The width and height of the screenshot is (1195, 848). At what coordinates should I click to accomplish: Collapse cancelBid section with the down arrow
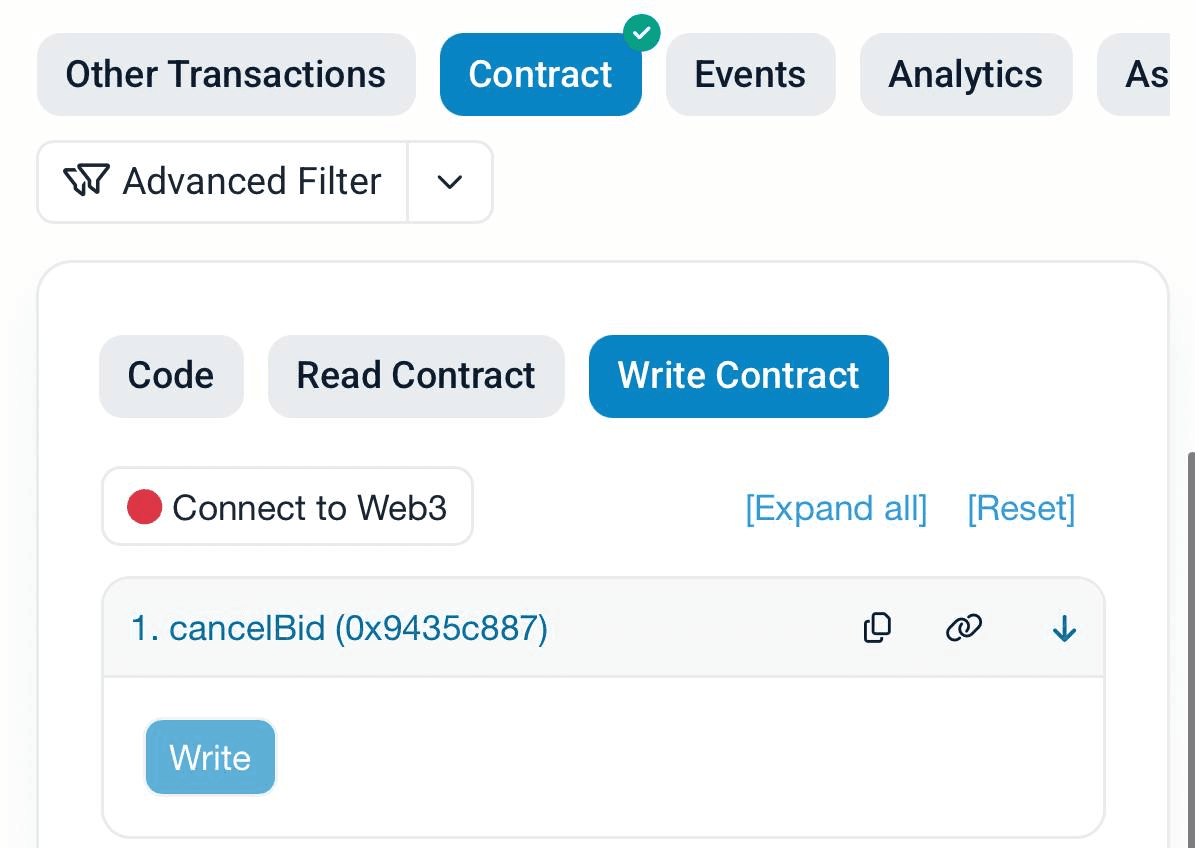[x=1064, y=629]
